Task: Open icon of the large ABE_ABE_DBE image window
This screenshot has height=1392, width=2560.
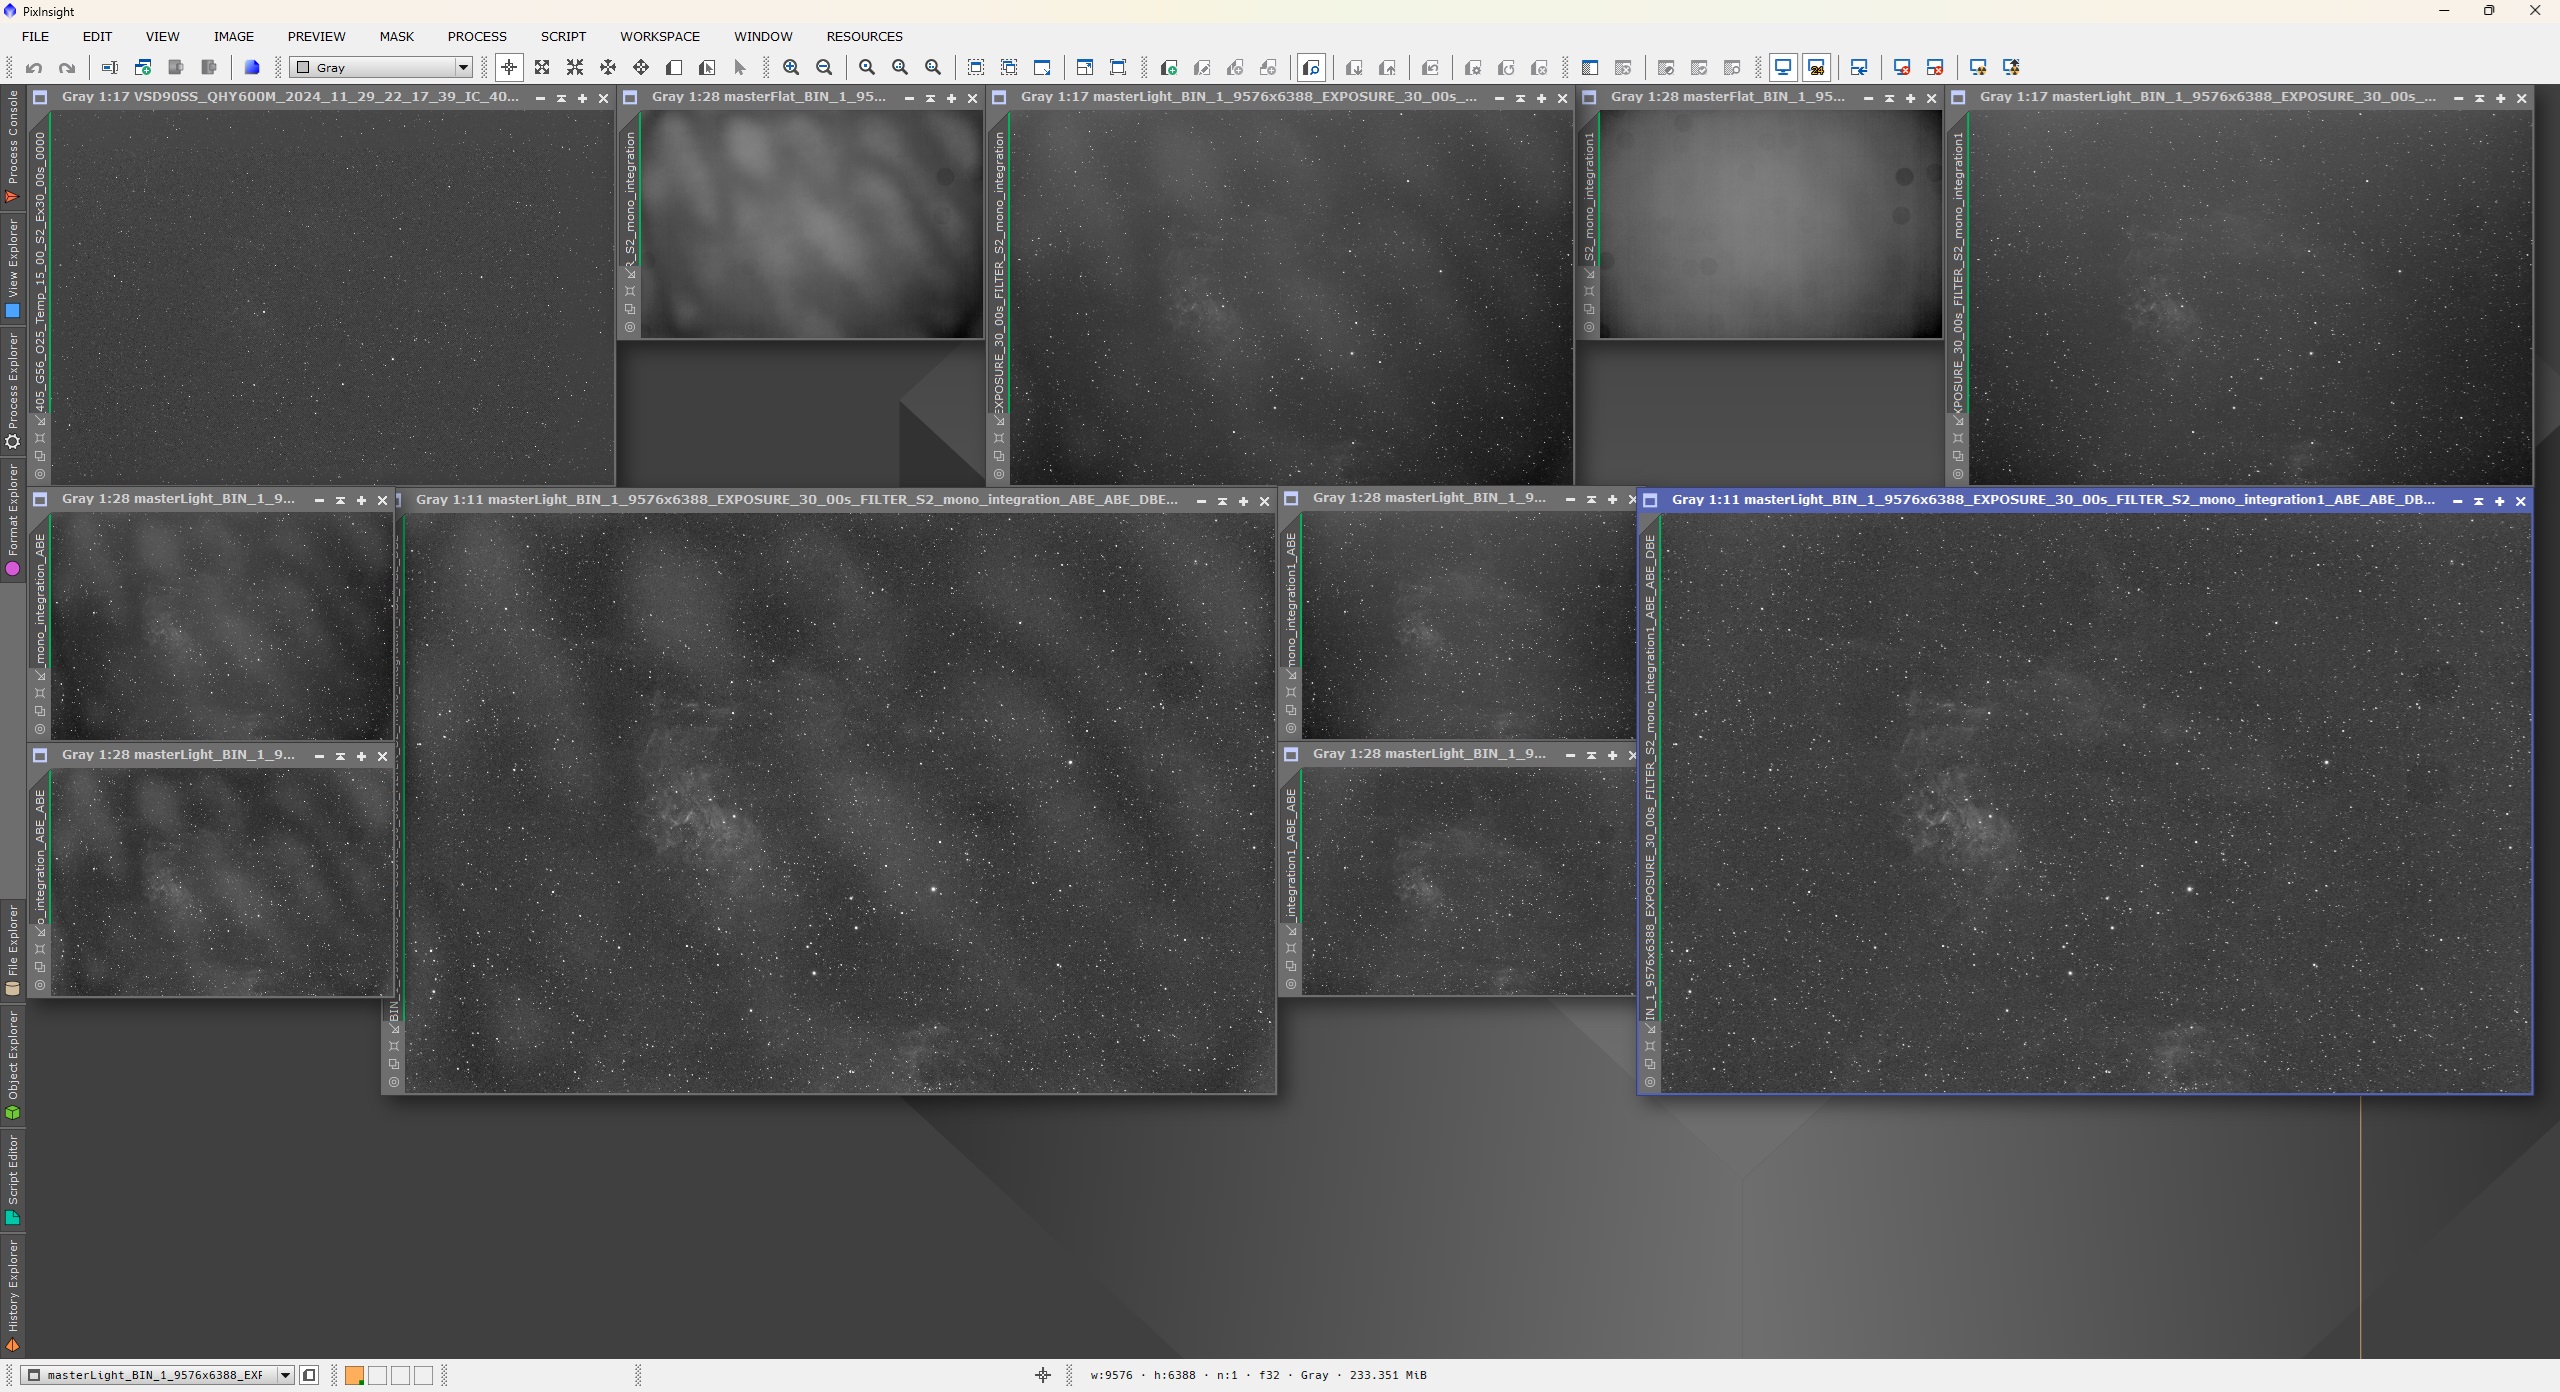Action: [1650, 500]
